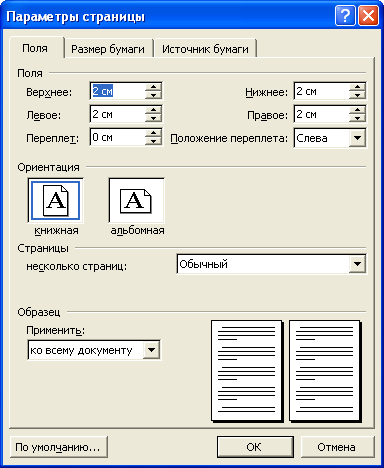Screen dimensions: 384x468
Task: Decrease the Верхнее margin with down arrow
Action: click(153, 95)
